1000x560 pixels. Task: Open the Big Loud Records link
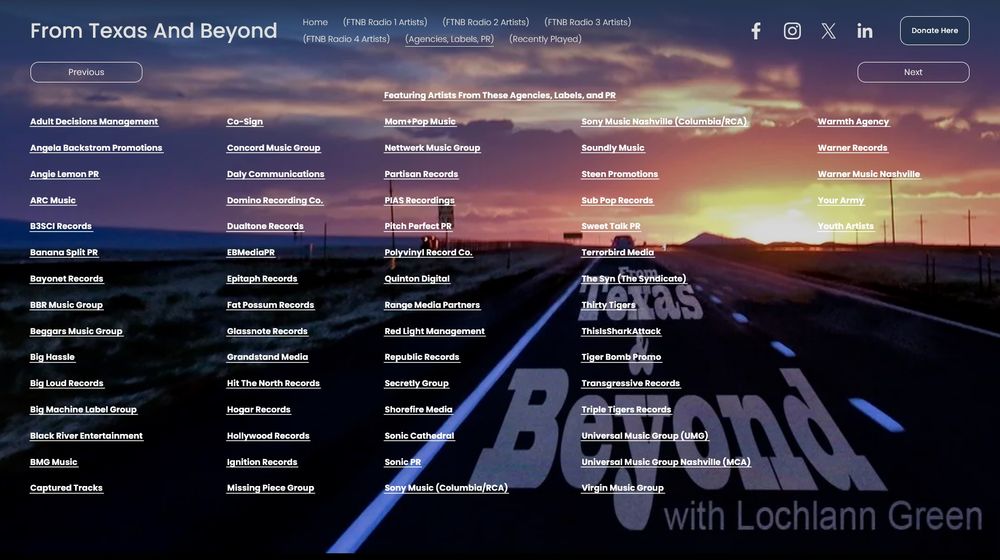tap(66, 383)
